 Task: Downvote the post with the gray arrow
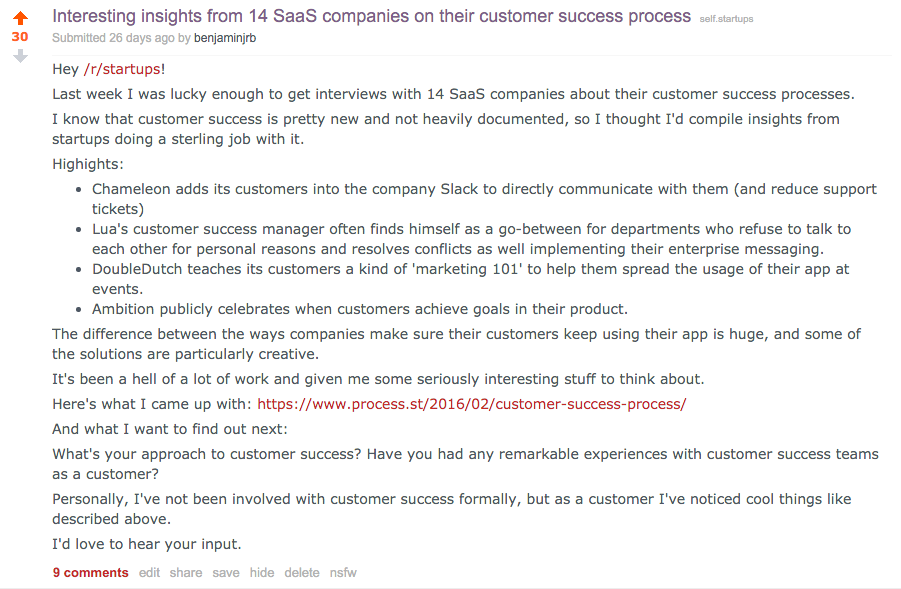pyautogui.click(x=20, y=56)
